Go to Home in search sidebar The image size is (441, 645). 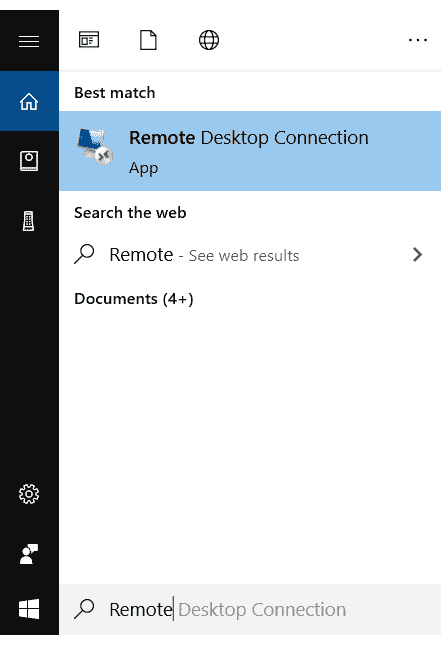29,101
